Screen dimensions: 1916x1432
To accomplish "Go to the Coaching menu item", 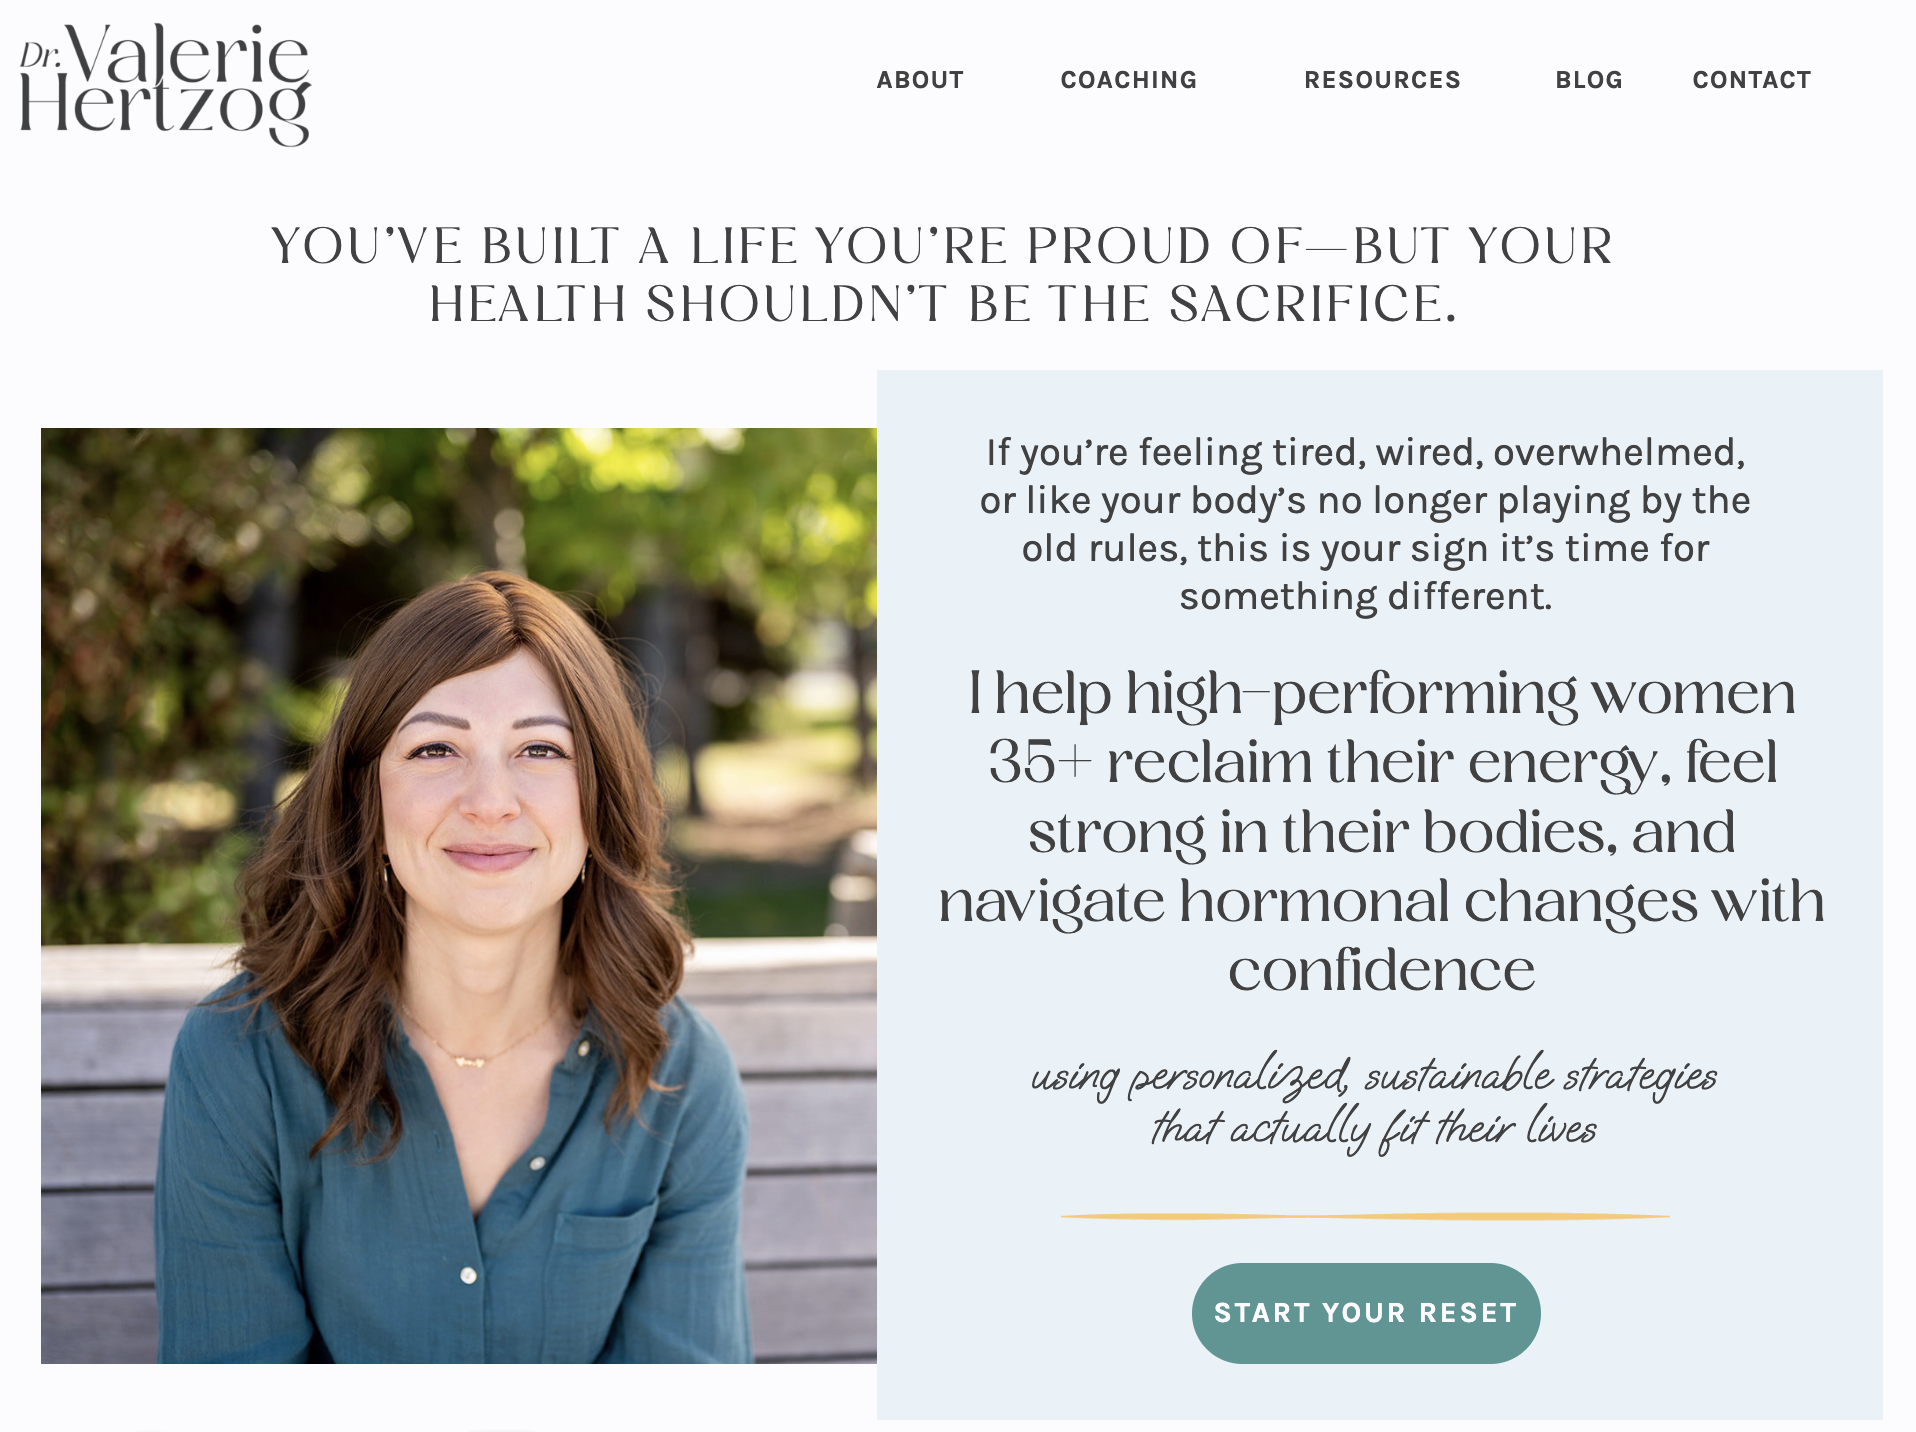I will [1129, 80].
